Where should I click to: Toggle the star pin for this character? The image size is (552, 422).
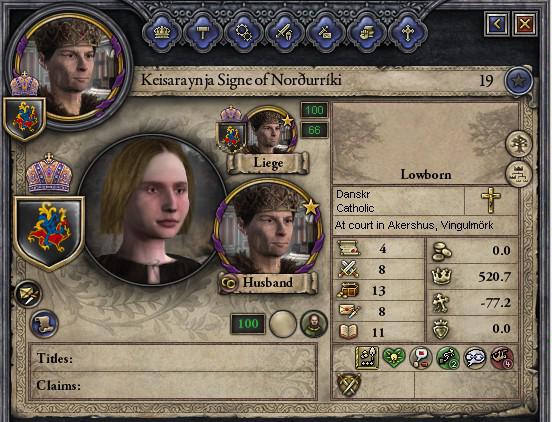[x=518, y=81]
